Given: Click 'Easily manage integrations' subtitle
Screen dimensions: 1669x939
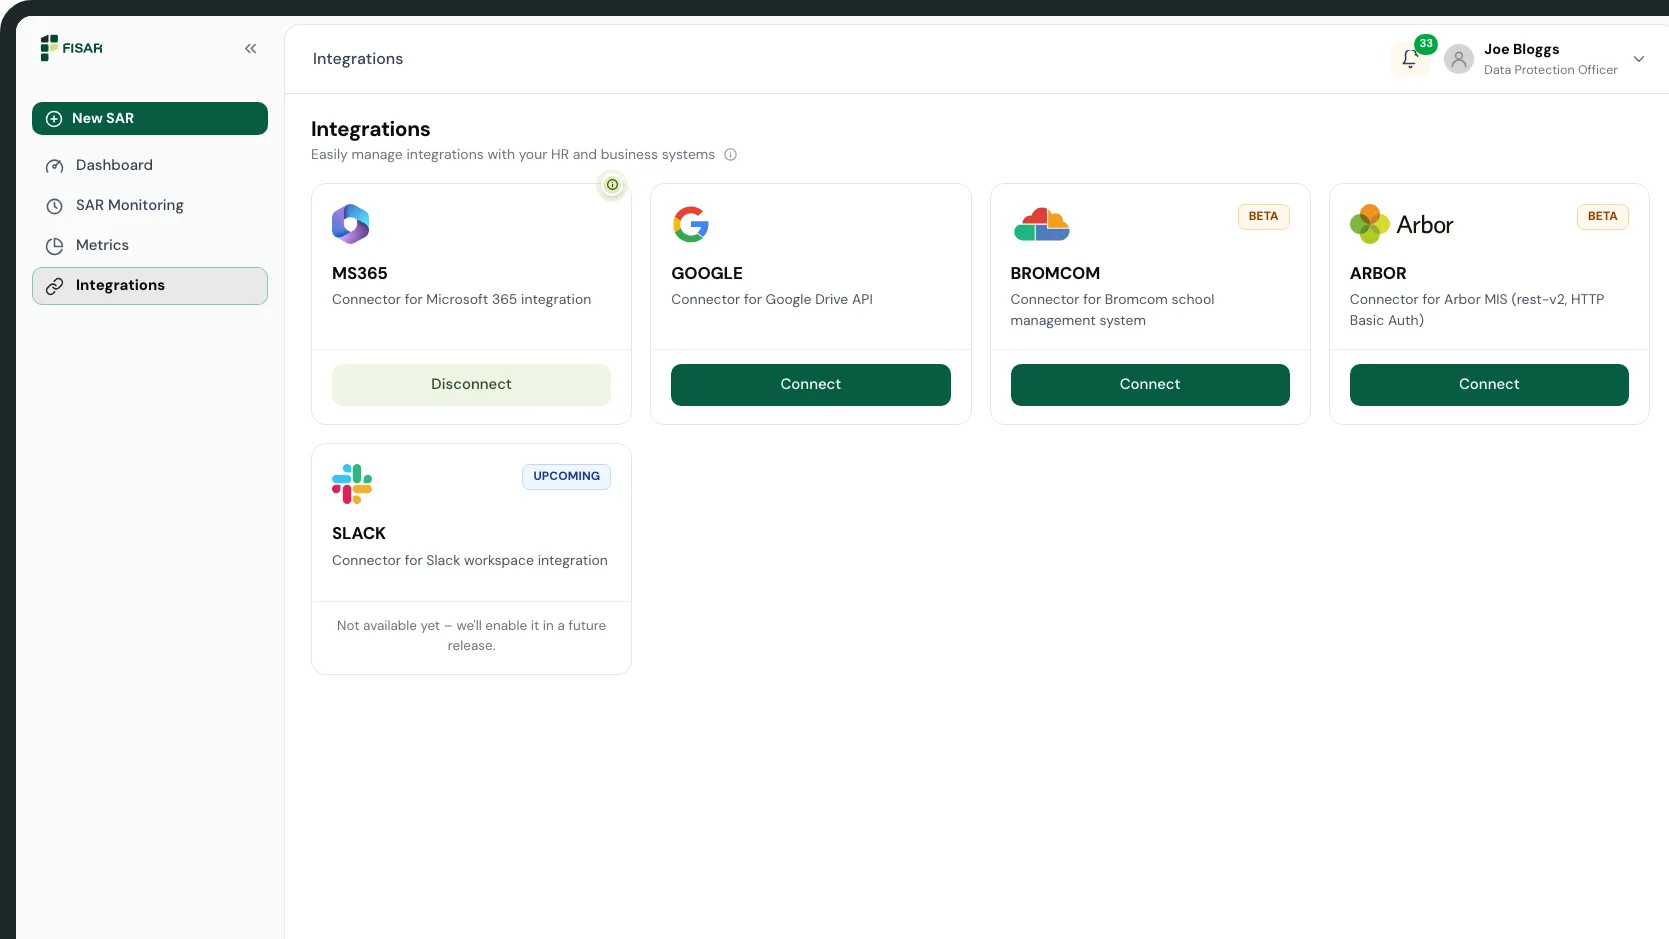Looking at the screenshot, I should click(513, 155).
